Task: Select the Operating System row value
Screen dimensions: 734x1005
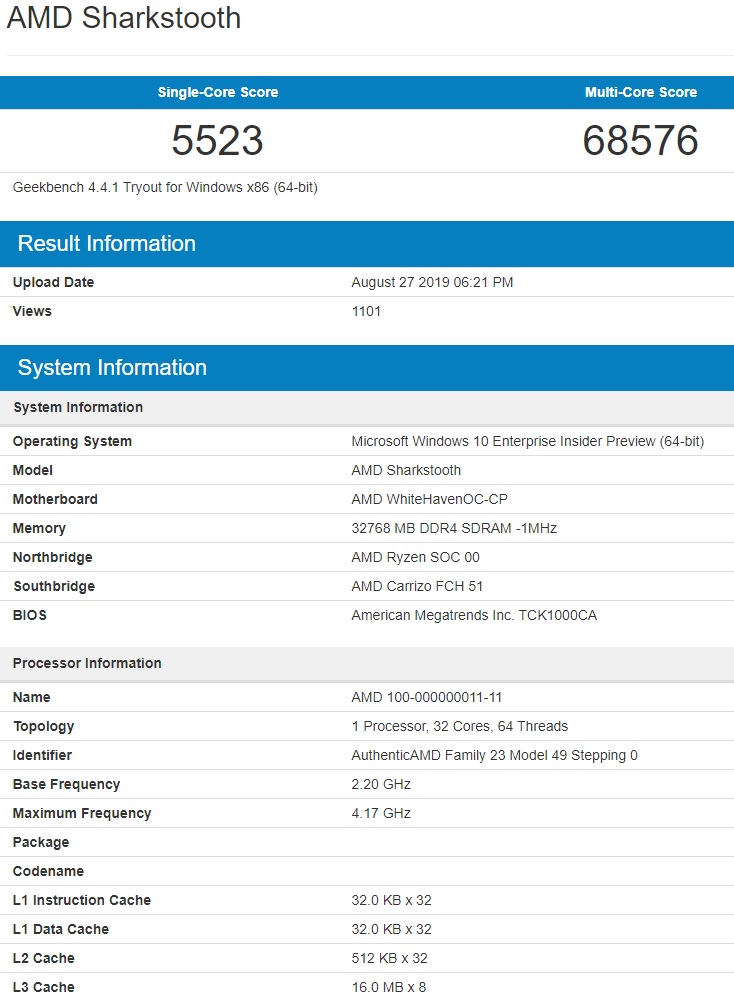Action: pos(527,441)
